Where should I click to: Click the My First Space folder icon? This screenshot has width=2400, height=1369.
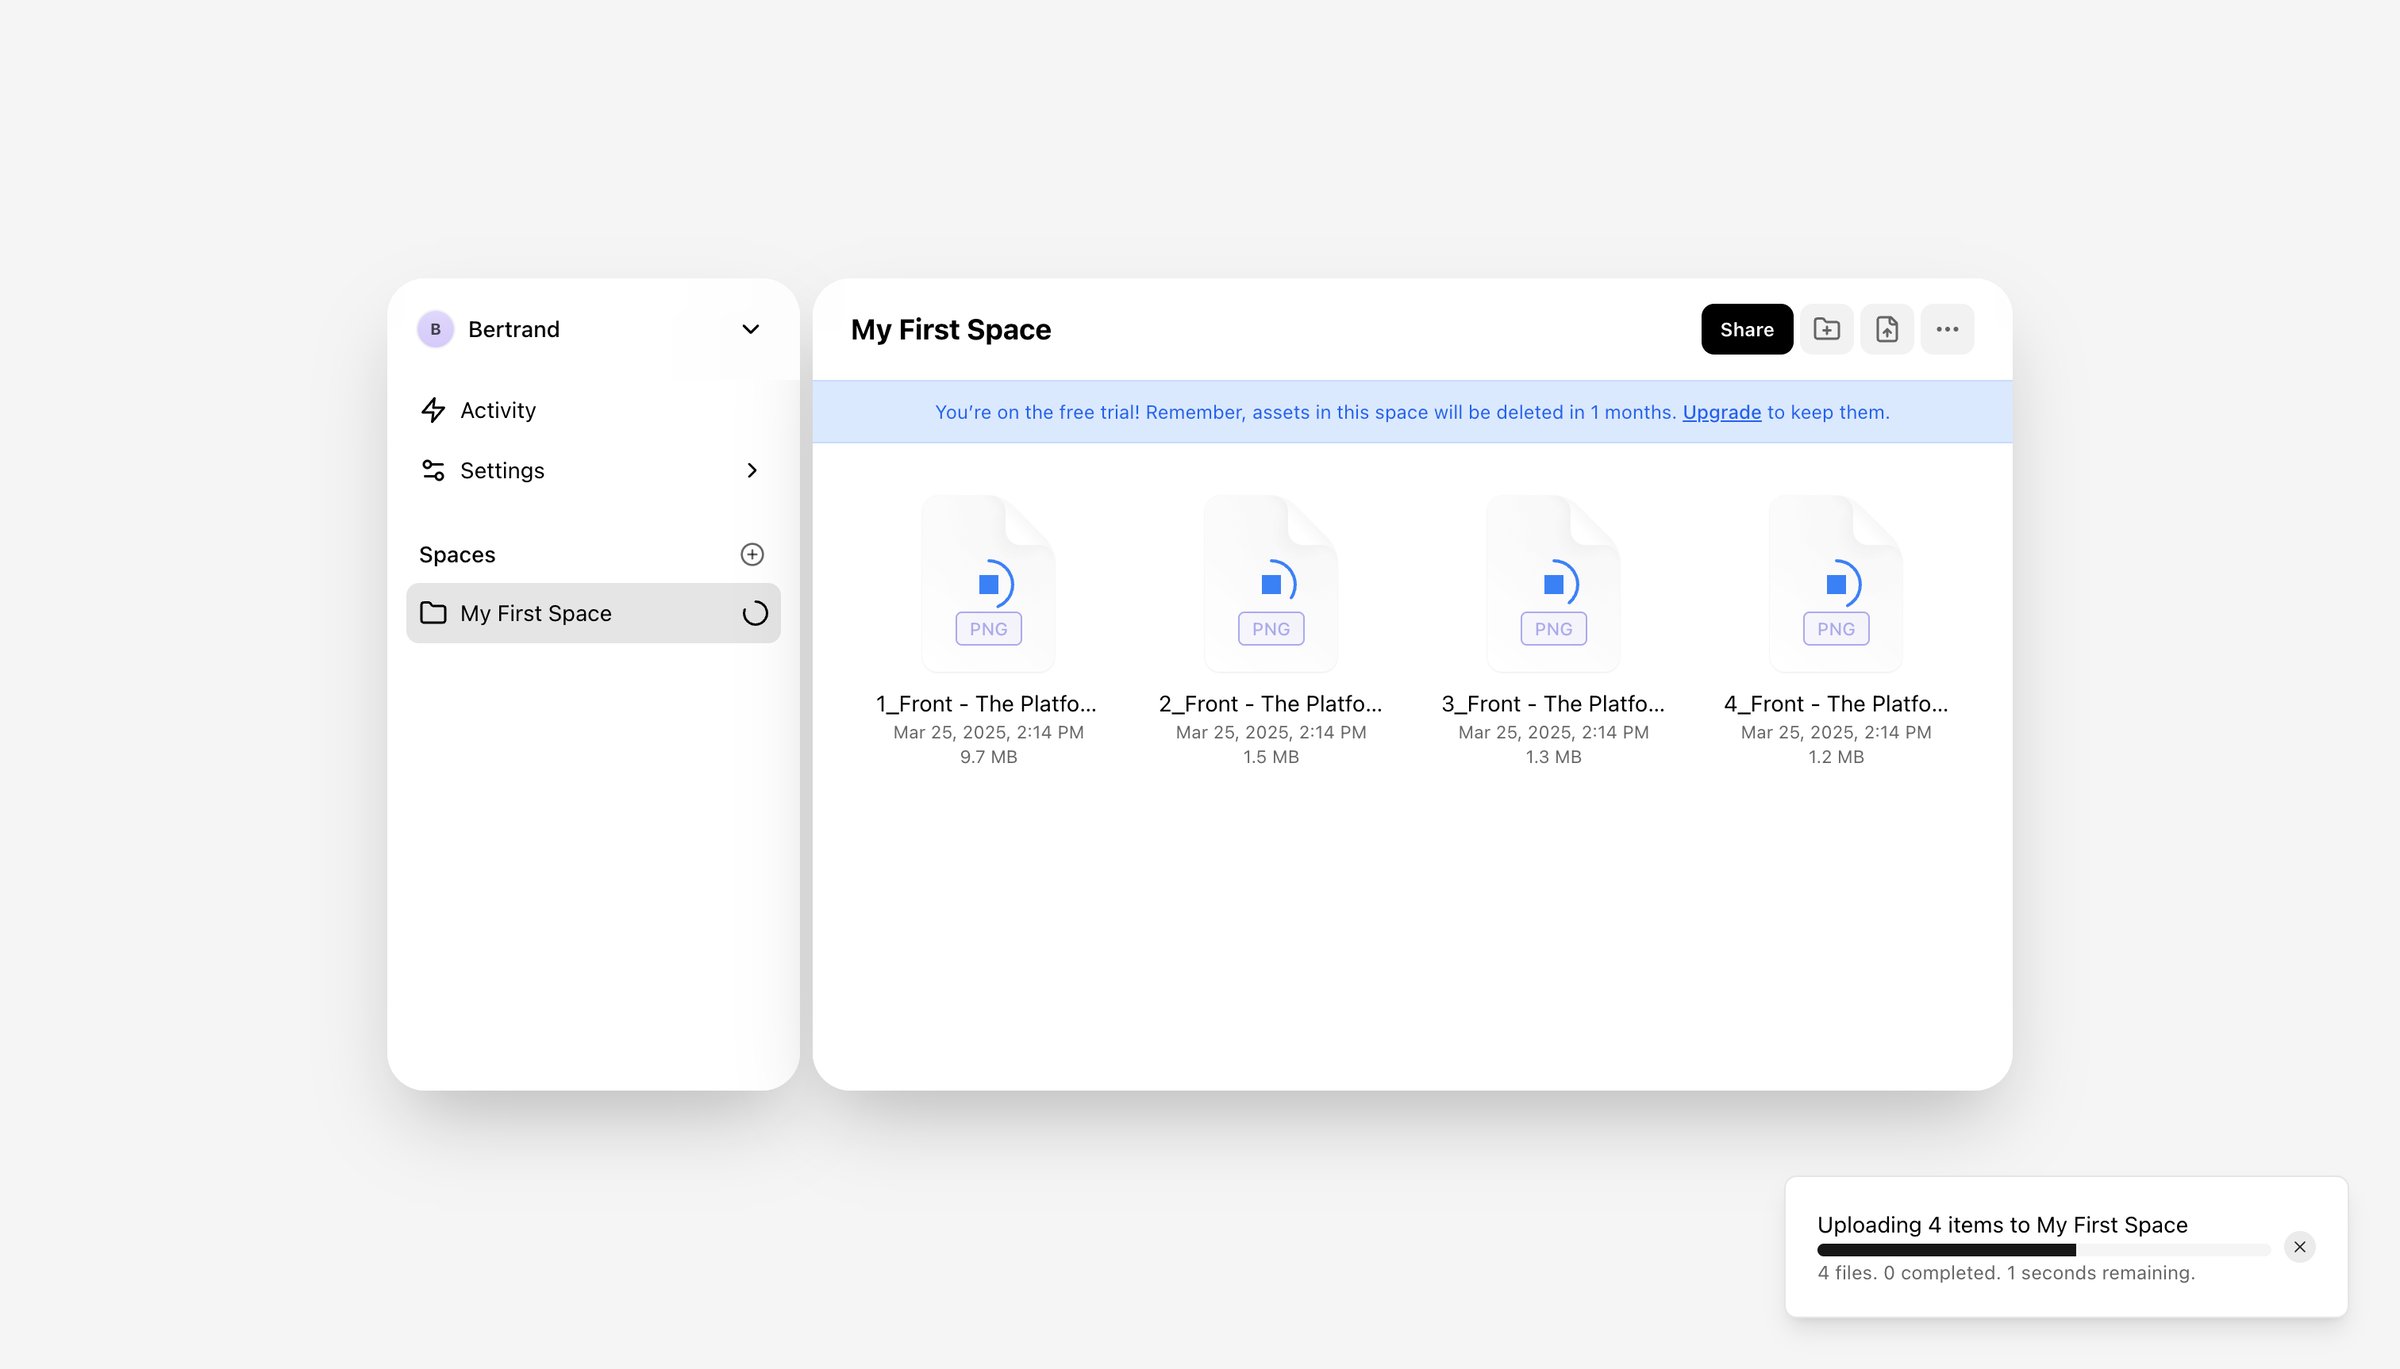pyautogui.click(x=433, y=613)
